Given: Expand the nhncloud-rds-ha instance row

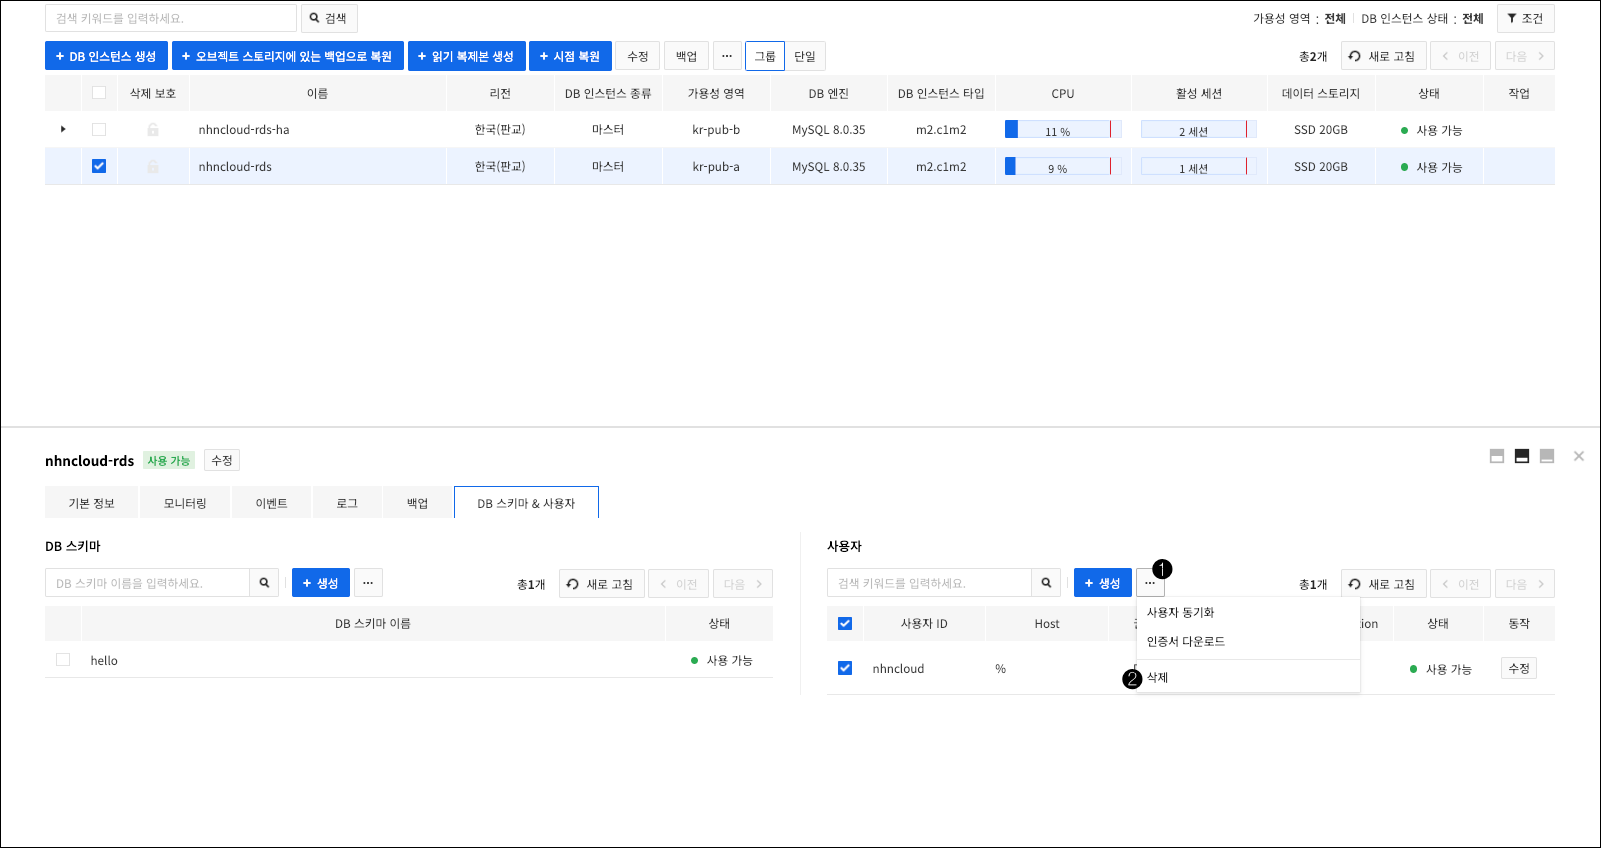Looking at the screenshot, I should click(63, 129).
